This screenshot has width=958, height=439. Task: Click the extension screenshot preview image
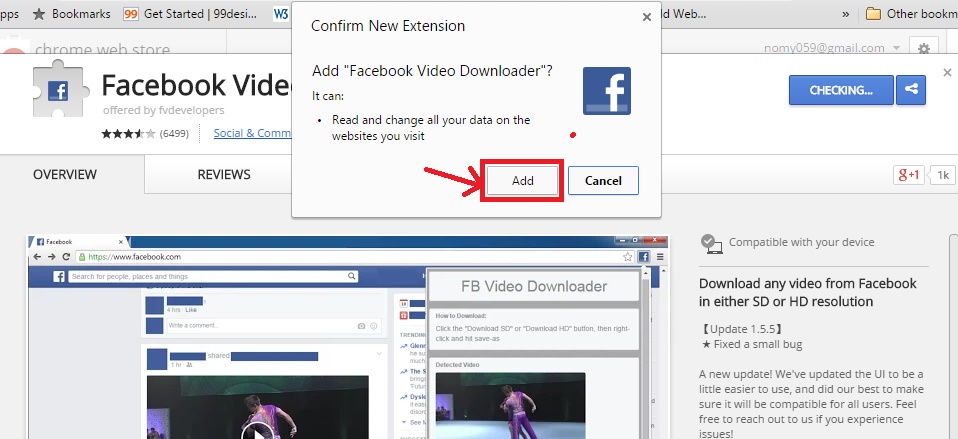(348, 337)
